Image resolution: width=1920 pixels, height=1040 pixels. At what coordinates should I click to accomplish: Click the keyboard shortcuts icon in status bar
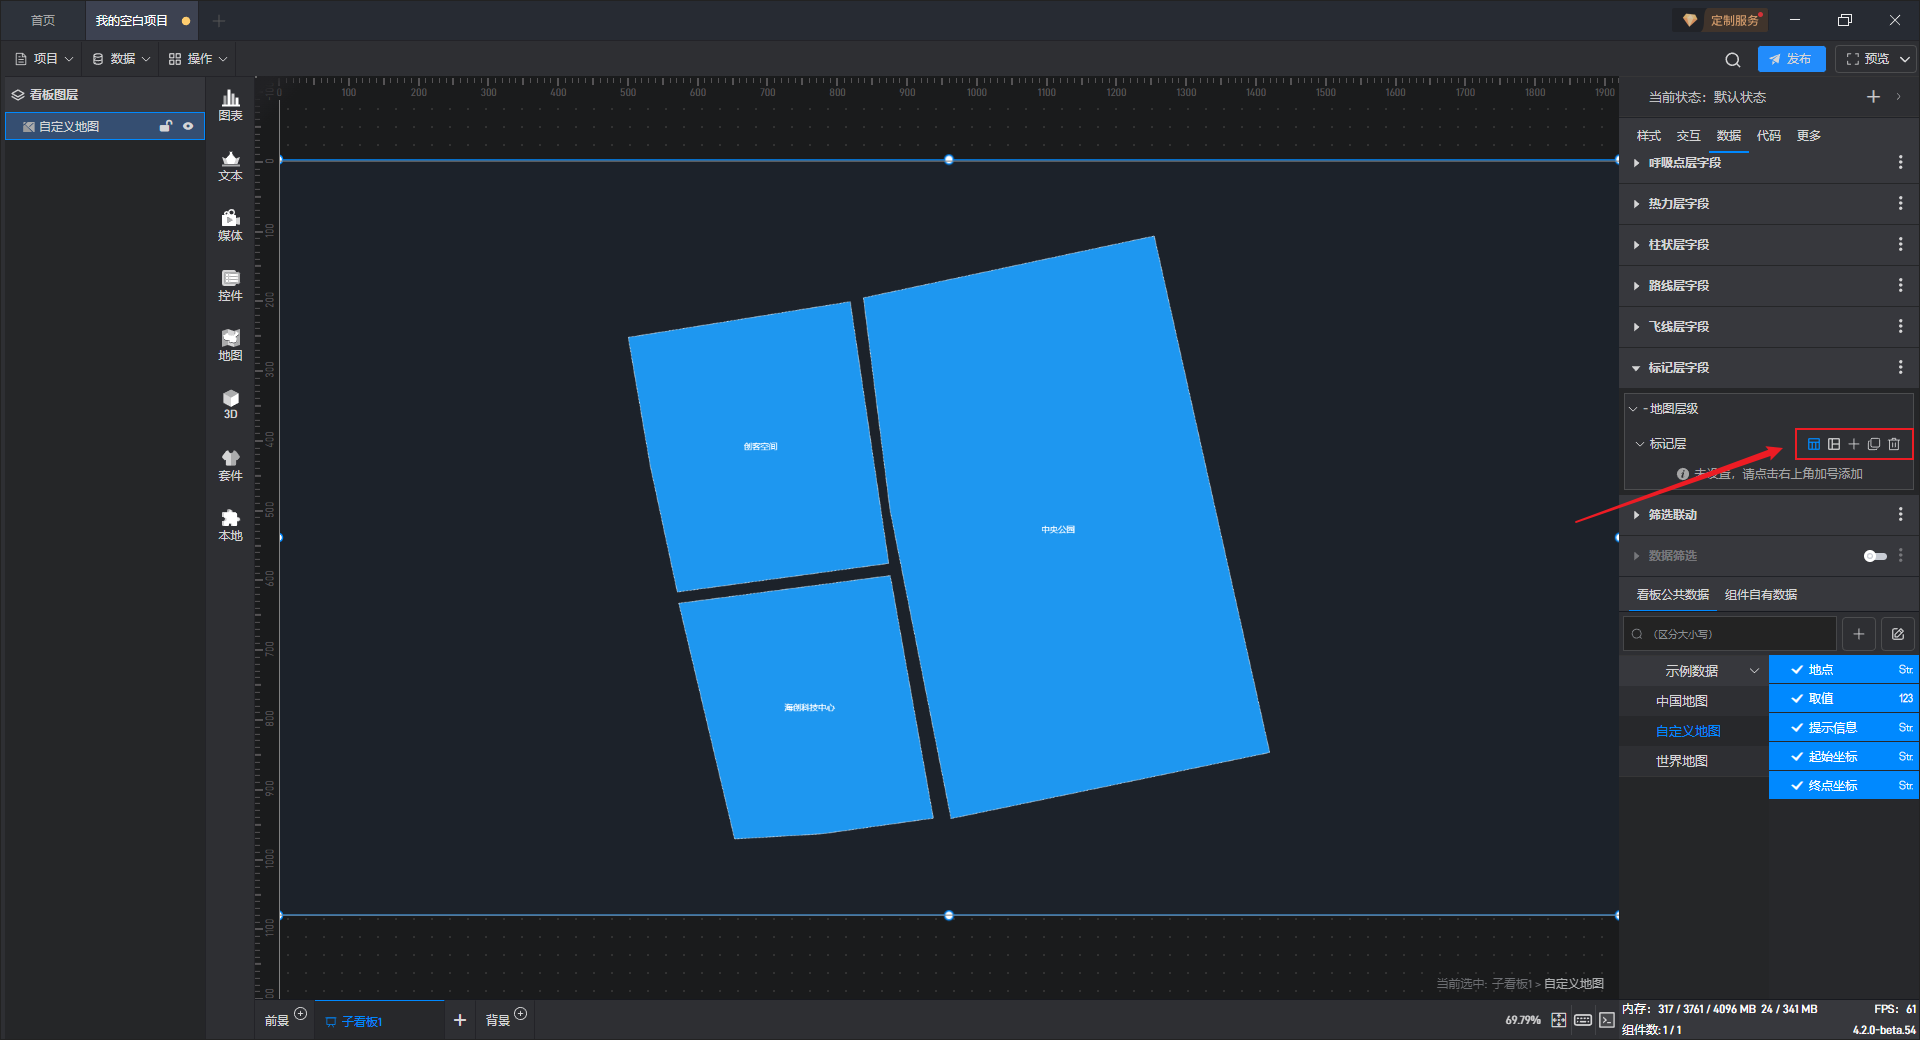1583,1020
